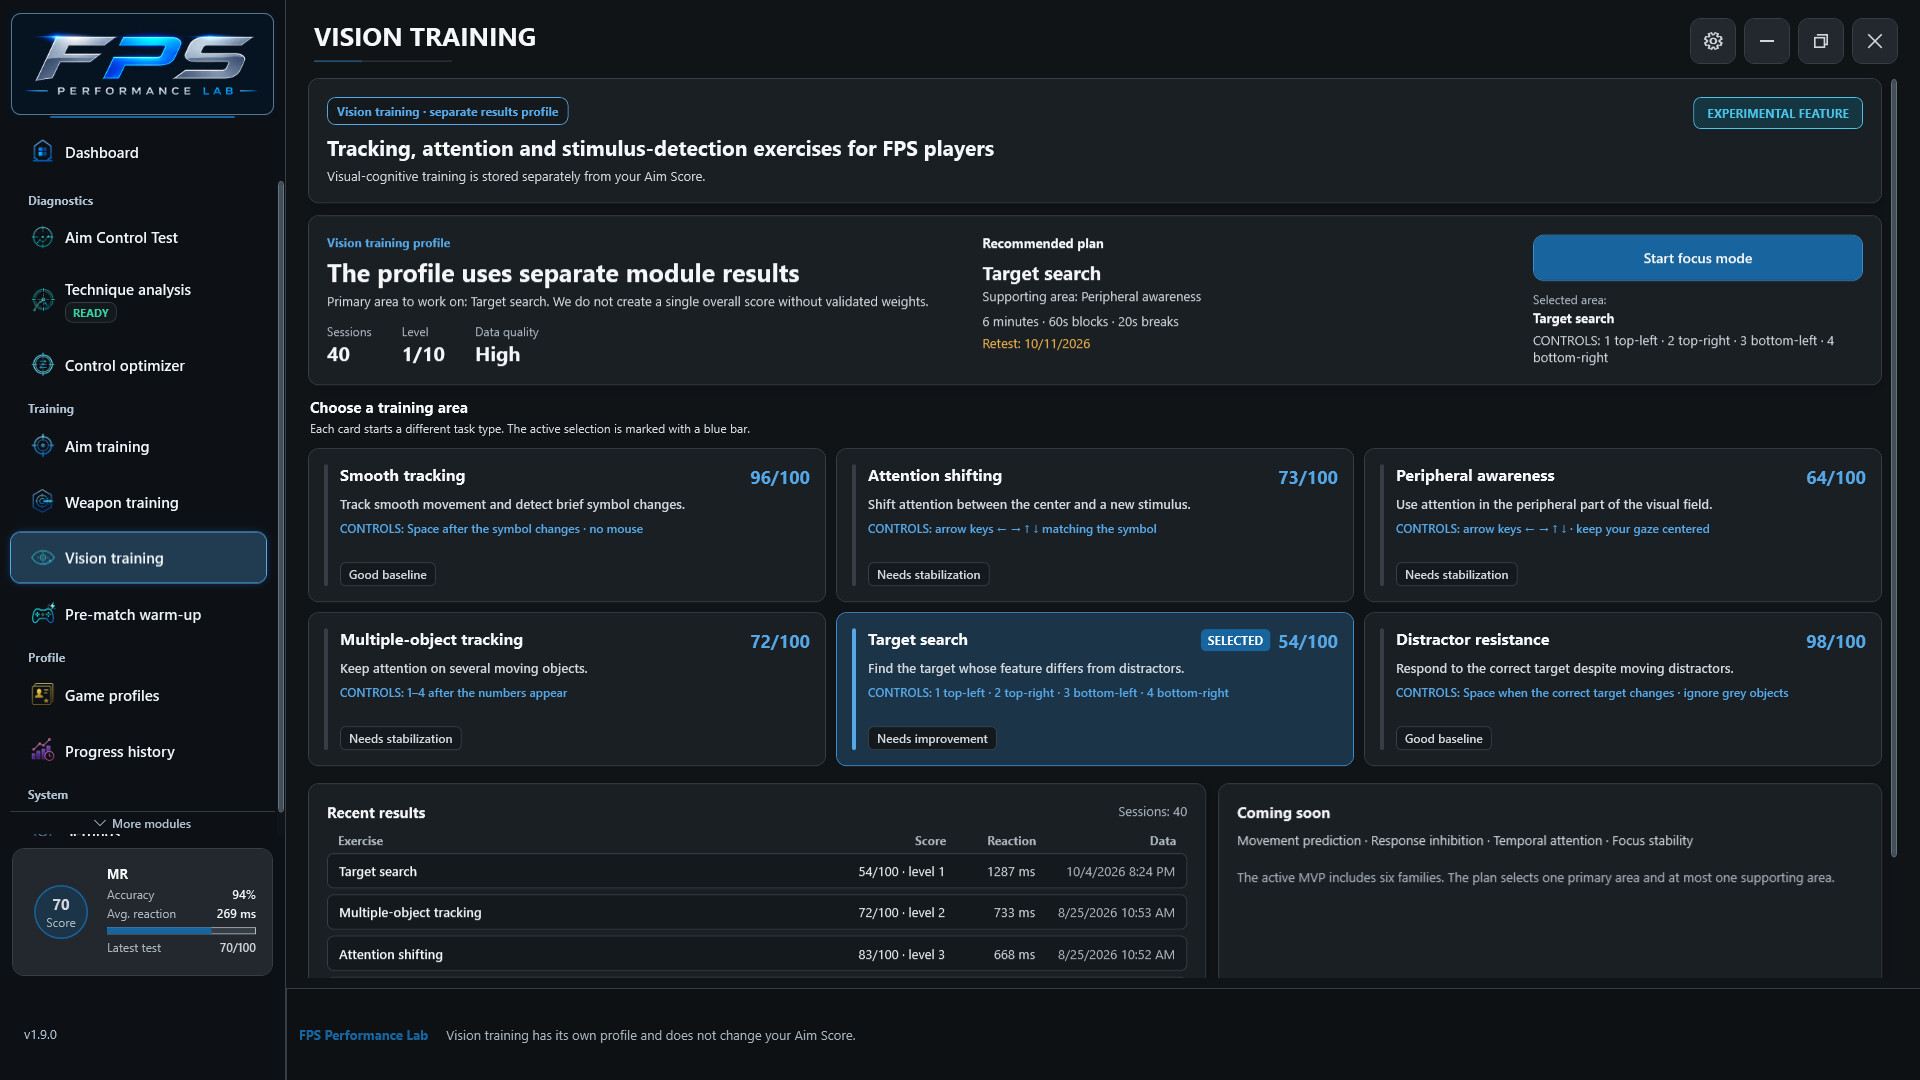
Task: Open the Dashboard menu item
Action: [138, 152]
